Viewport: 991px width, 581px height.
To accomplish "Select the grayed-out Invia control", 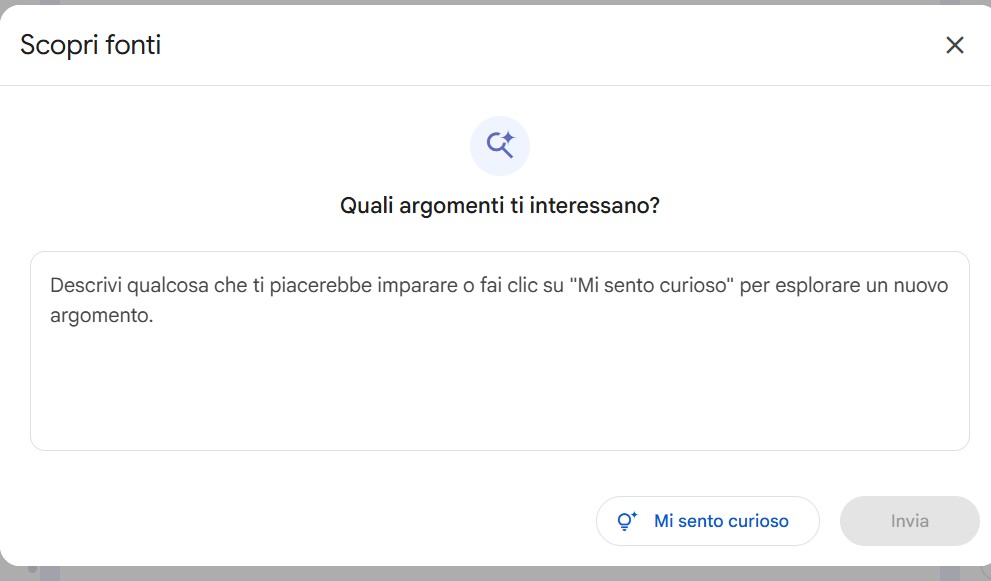I will pos(909,520).
